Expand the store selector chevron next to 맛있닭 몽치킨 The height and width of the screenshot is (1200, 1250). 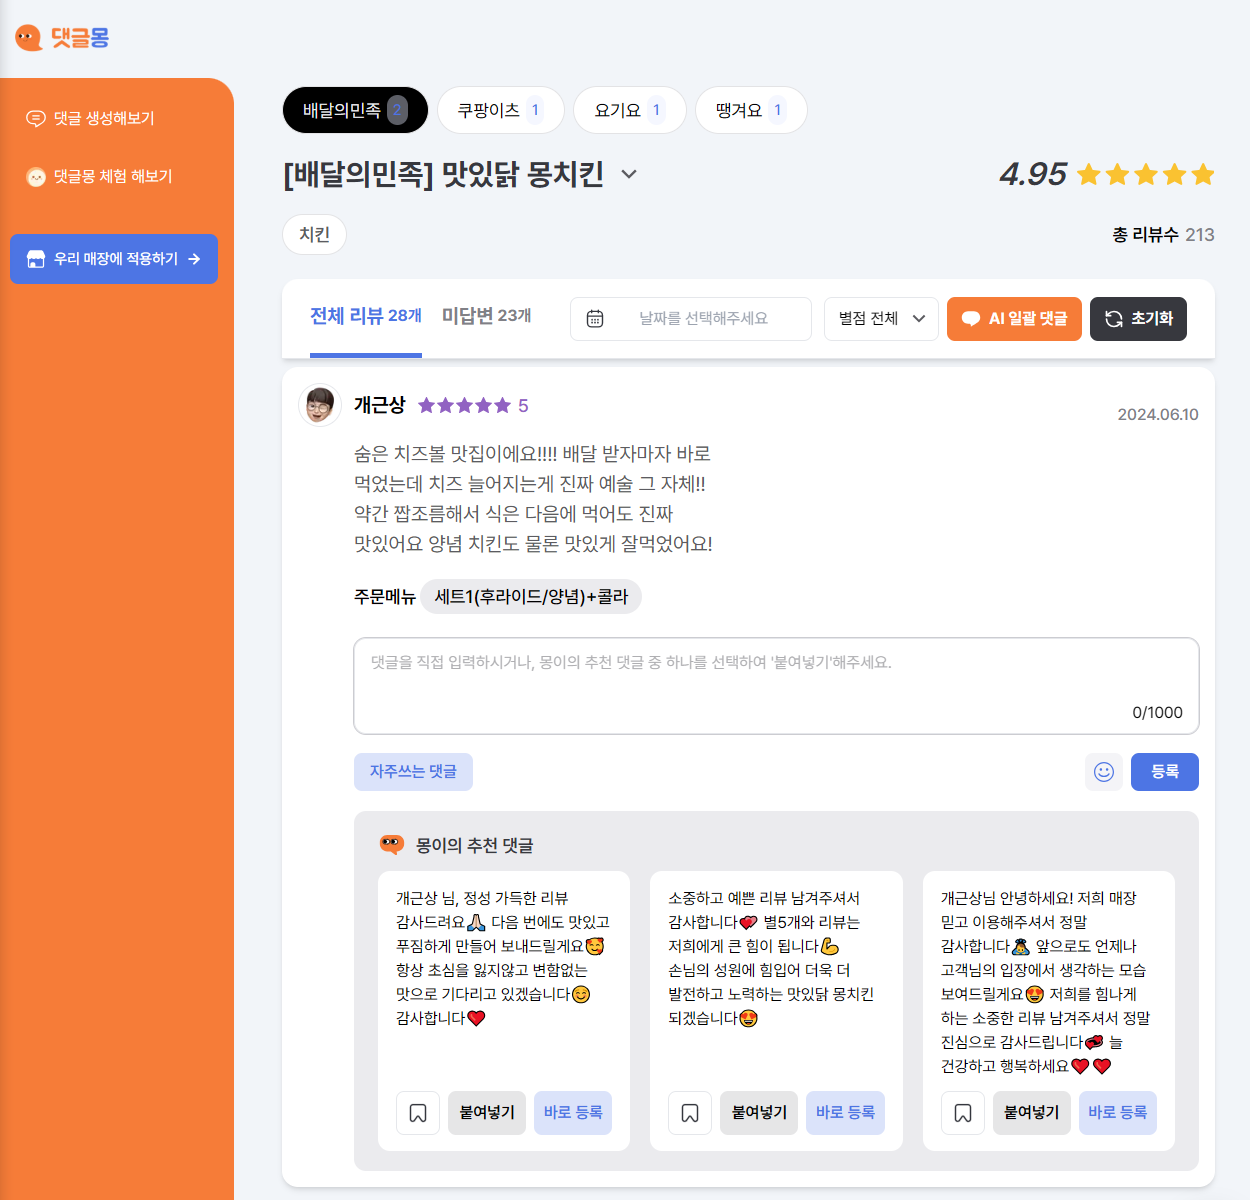[x=629, y=174]
